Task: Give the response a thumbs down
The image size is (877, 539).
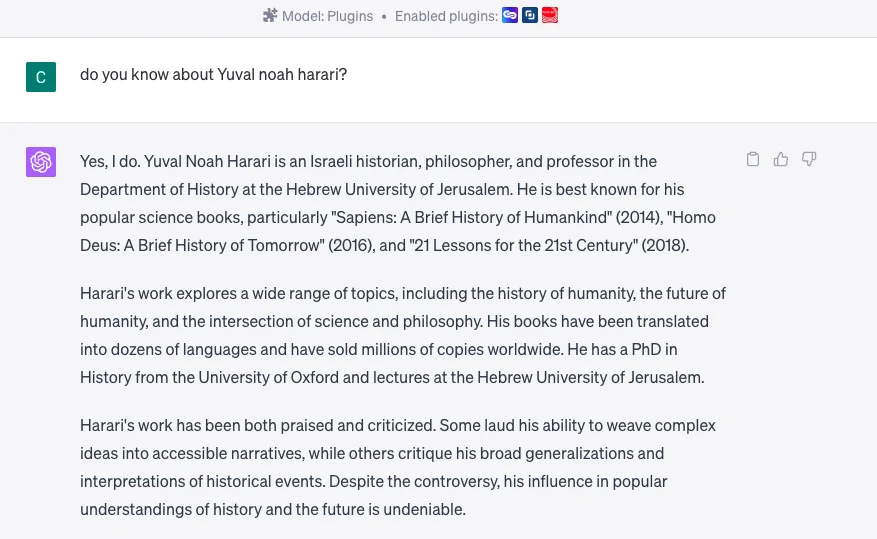Action: 809,159
